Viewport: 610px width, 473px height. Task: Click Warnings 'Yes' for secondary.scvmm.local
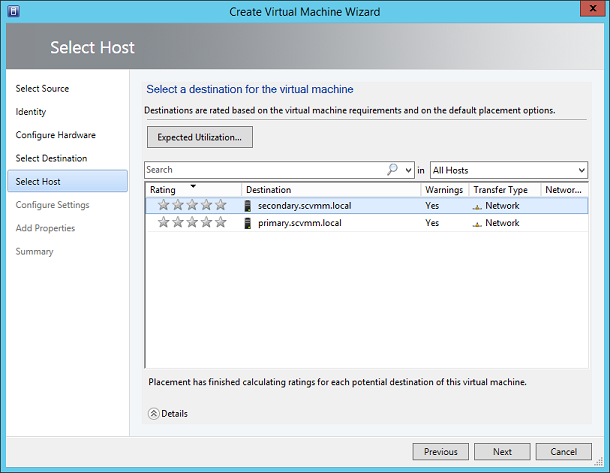(432, 205)
